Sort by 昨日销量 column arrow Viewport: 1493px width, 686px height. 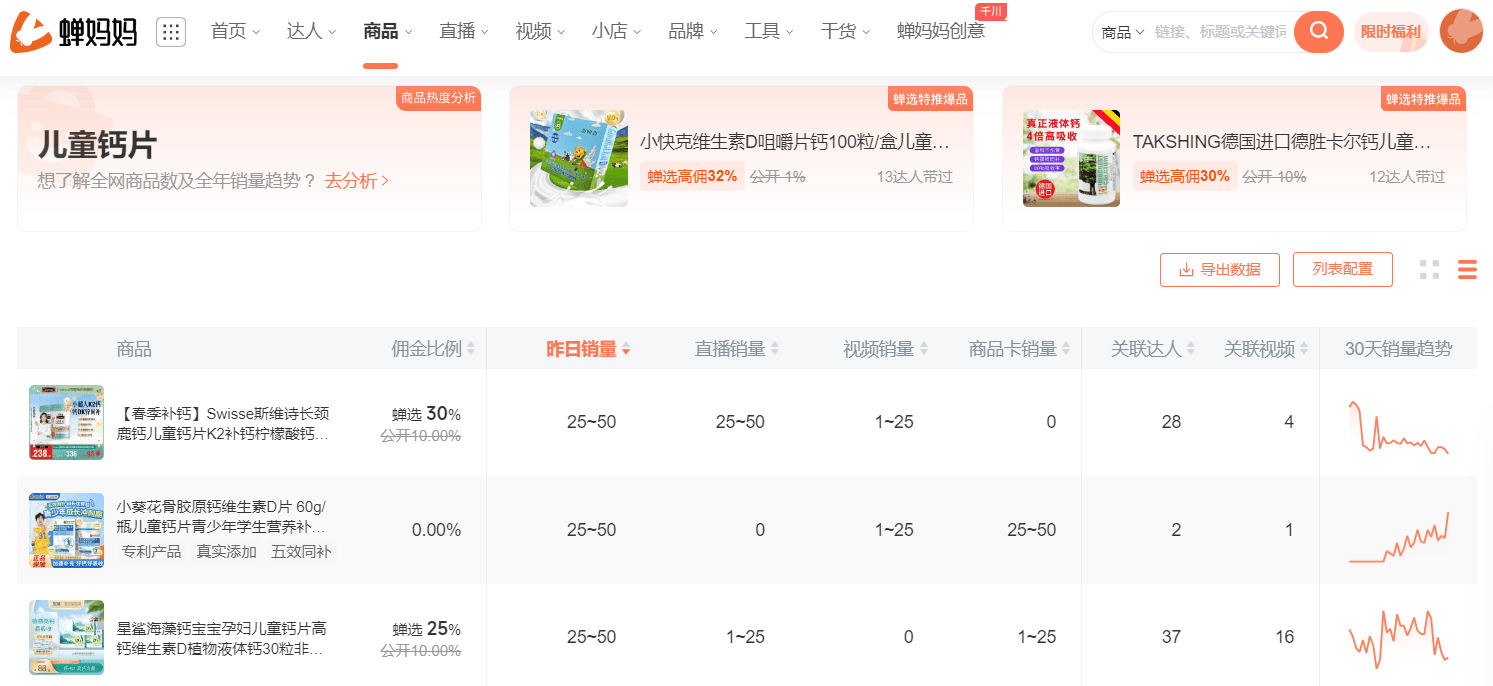tap(626, 349)
